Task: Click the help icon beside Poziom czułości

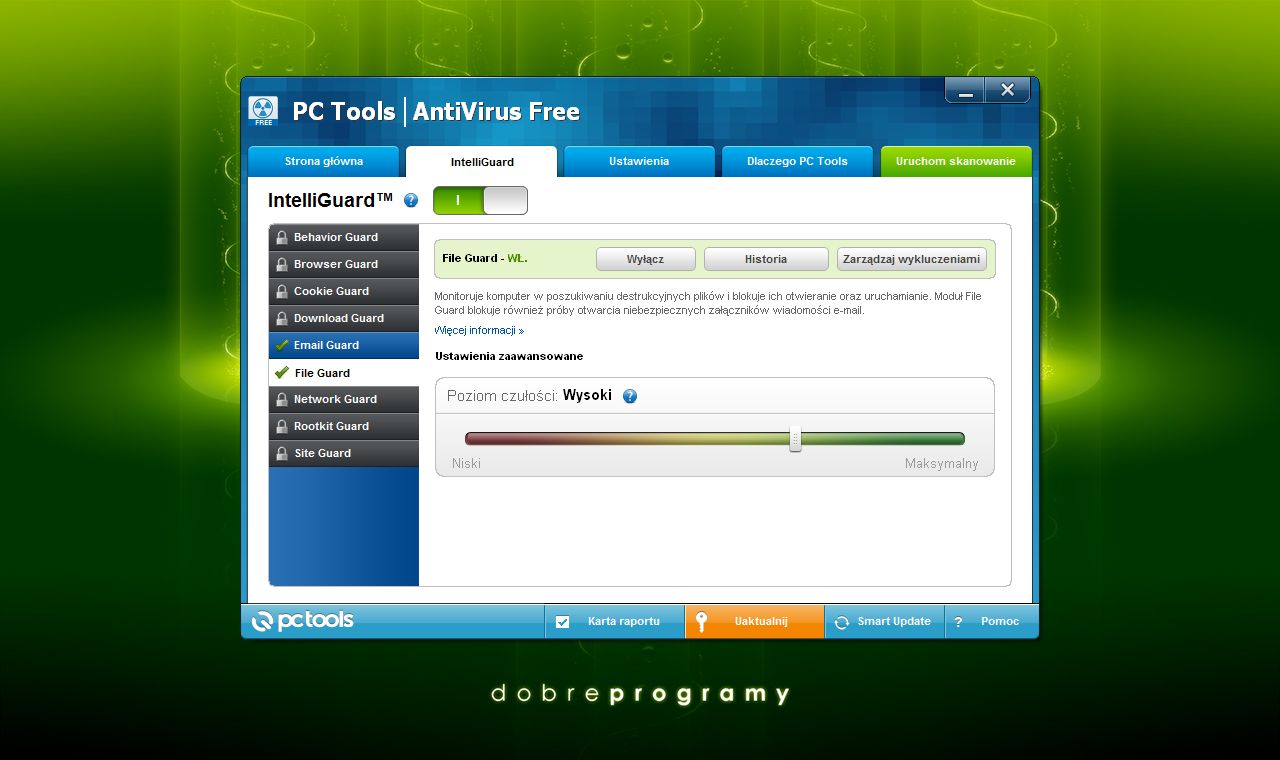Action: tap(630, 396)
